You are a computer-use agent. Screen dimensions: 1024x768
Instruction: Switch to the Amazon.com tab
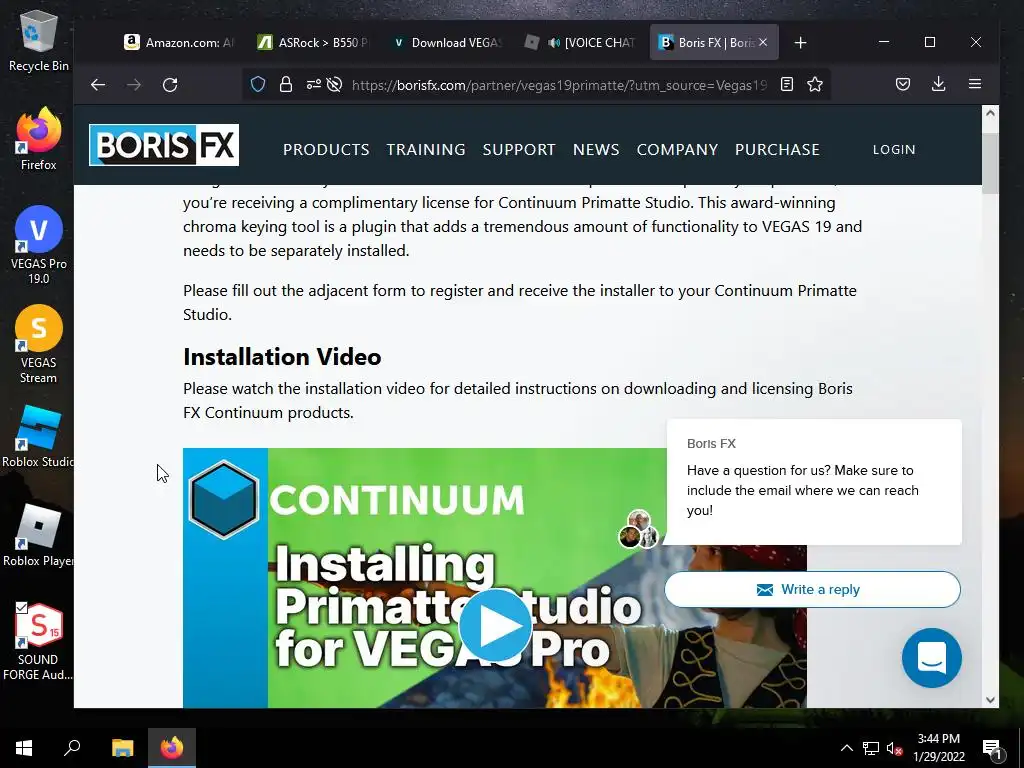tap(178, 42)
